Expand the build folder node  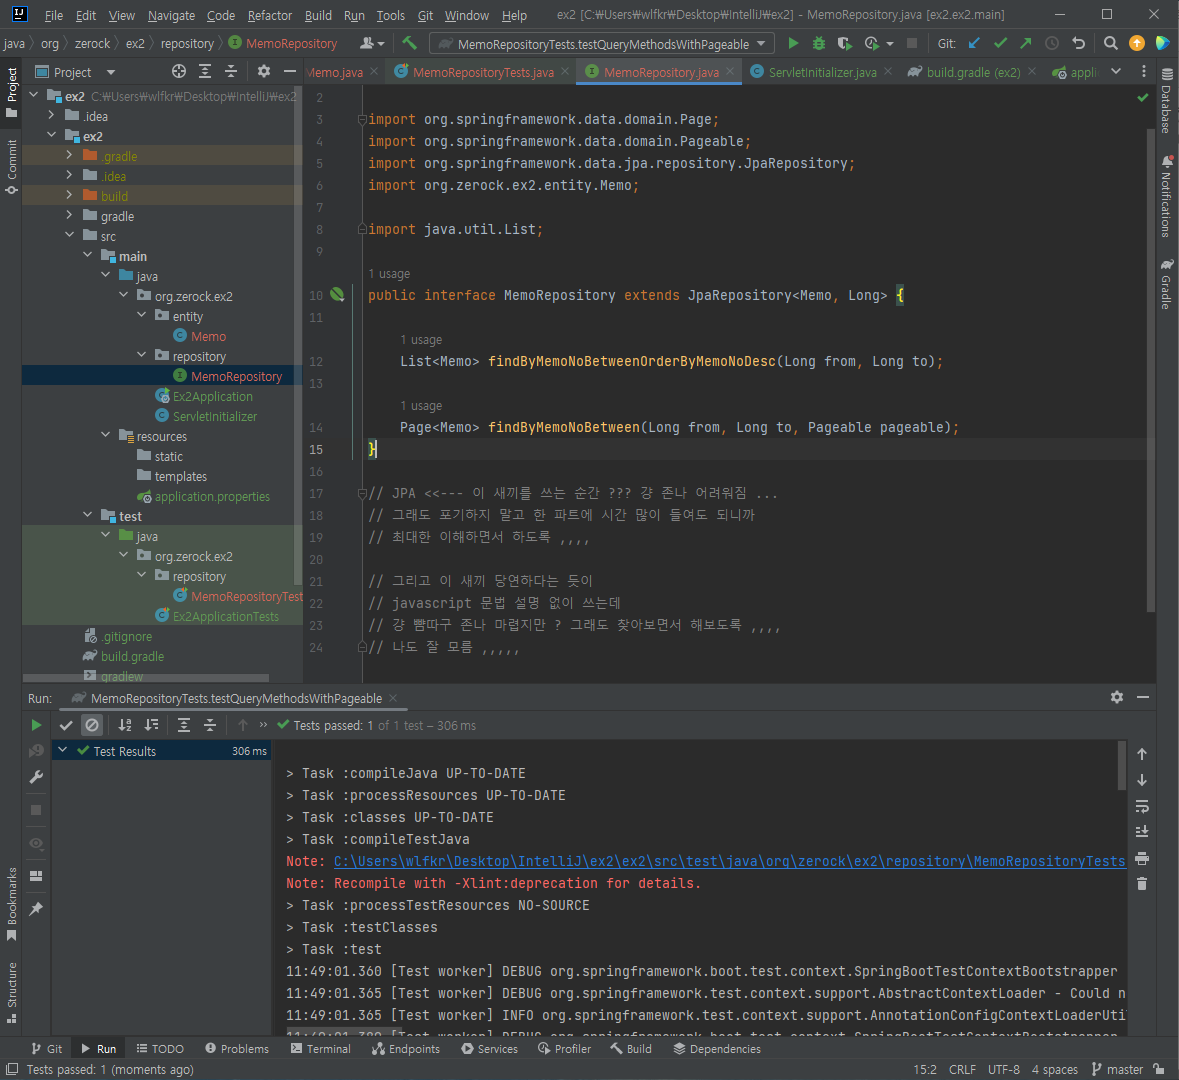tap(69, 195)
